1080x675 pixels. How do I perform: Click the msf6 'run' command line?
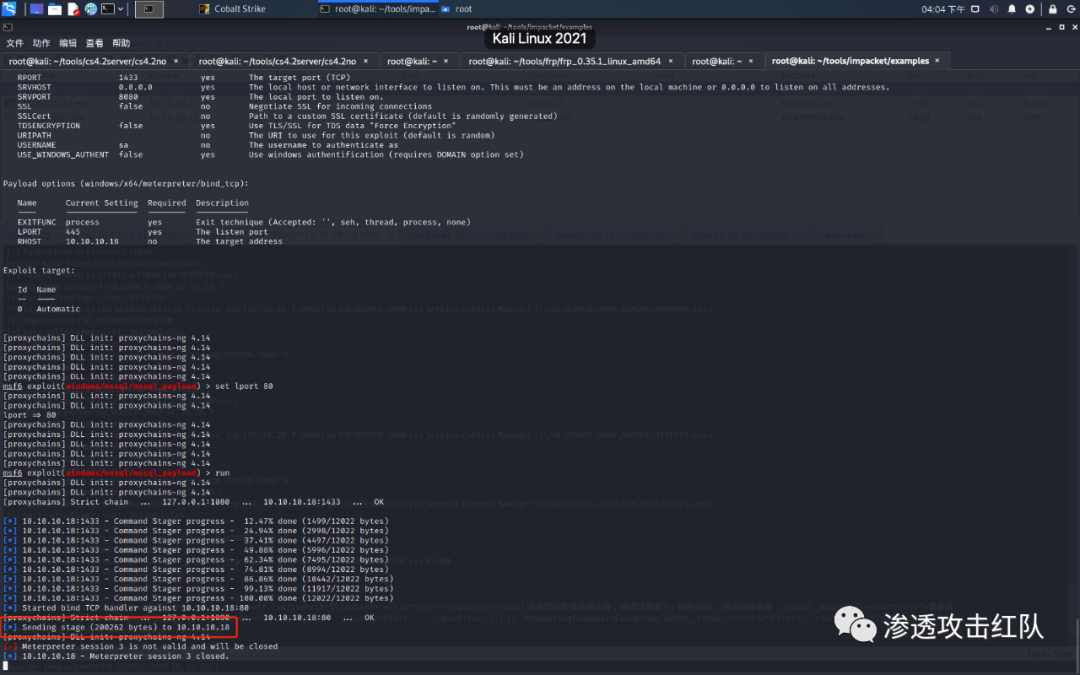(x=116, y=472)
